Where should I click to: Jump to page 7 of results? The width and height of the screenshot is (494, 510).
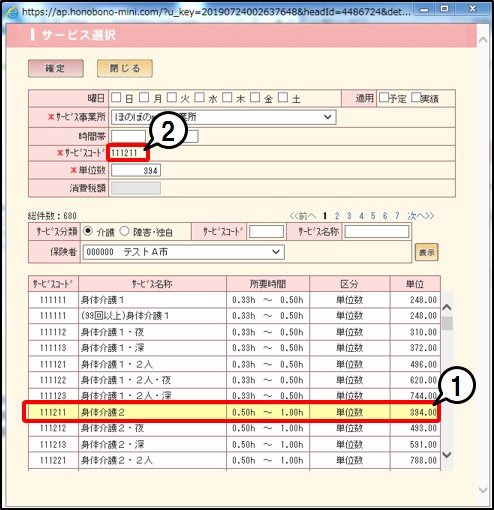[x=397, y=216]
